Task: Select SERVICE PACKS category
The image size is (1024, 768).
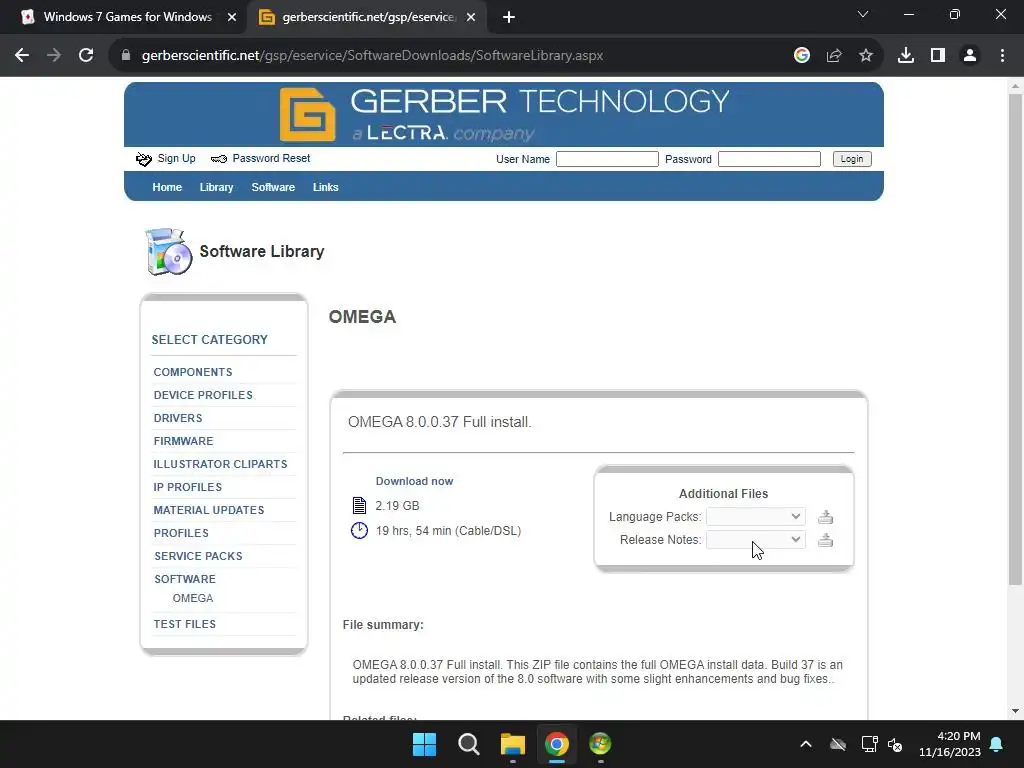Action: pos(198,556)
